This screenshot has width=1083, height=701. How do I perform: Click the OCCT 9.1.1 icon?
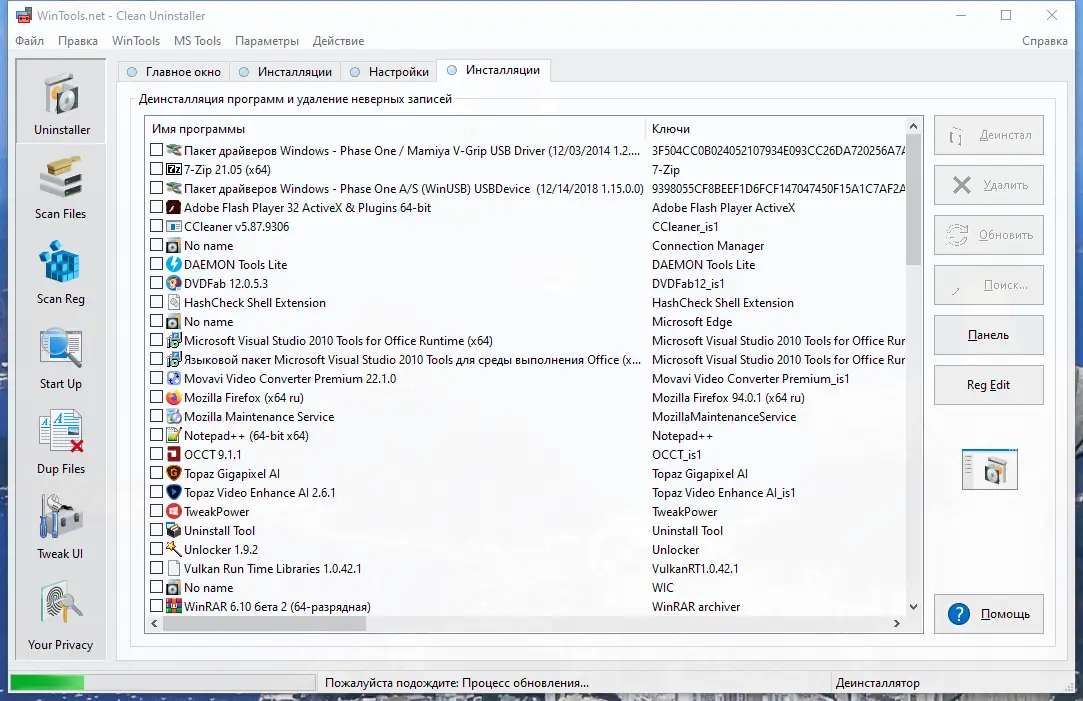click(174, 454)
